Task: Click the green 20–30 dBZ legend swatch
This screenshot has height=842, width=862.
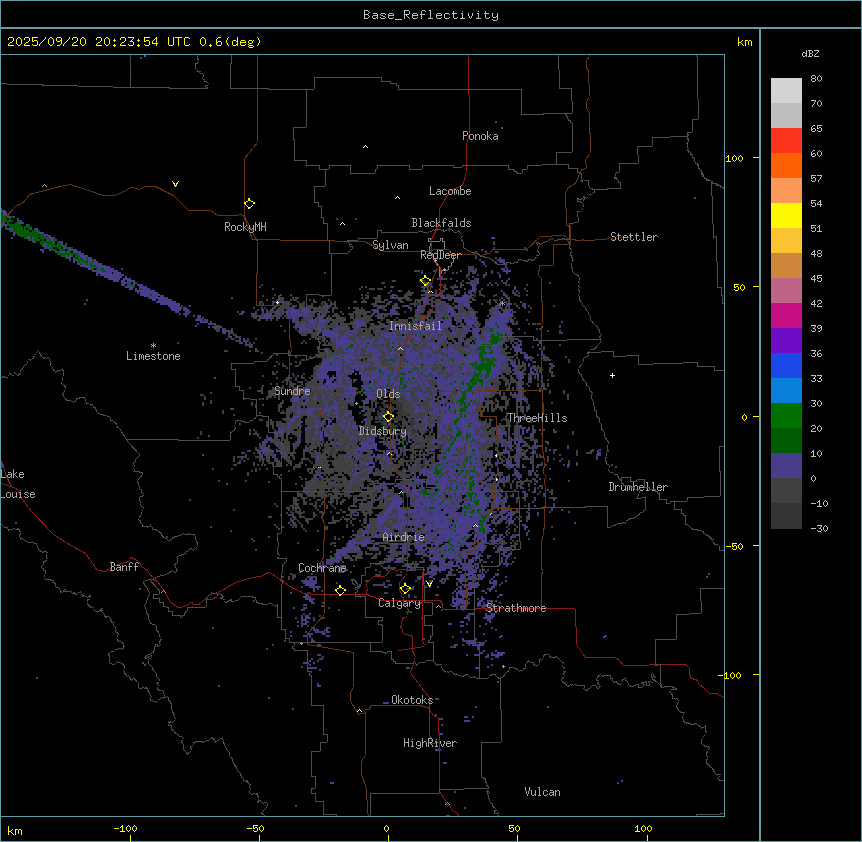Action: tap(786, 415)
